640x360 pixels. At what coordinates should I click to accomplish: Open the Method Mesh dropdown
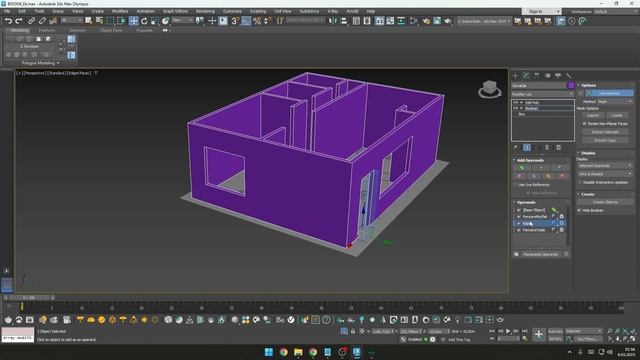615,101
